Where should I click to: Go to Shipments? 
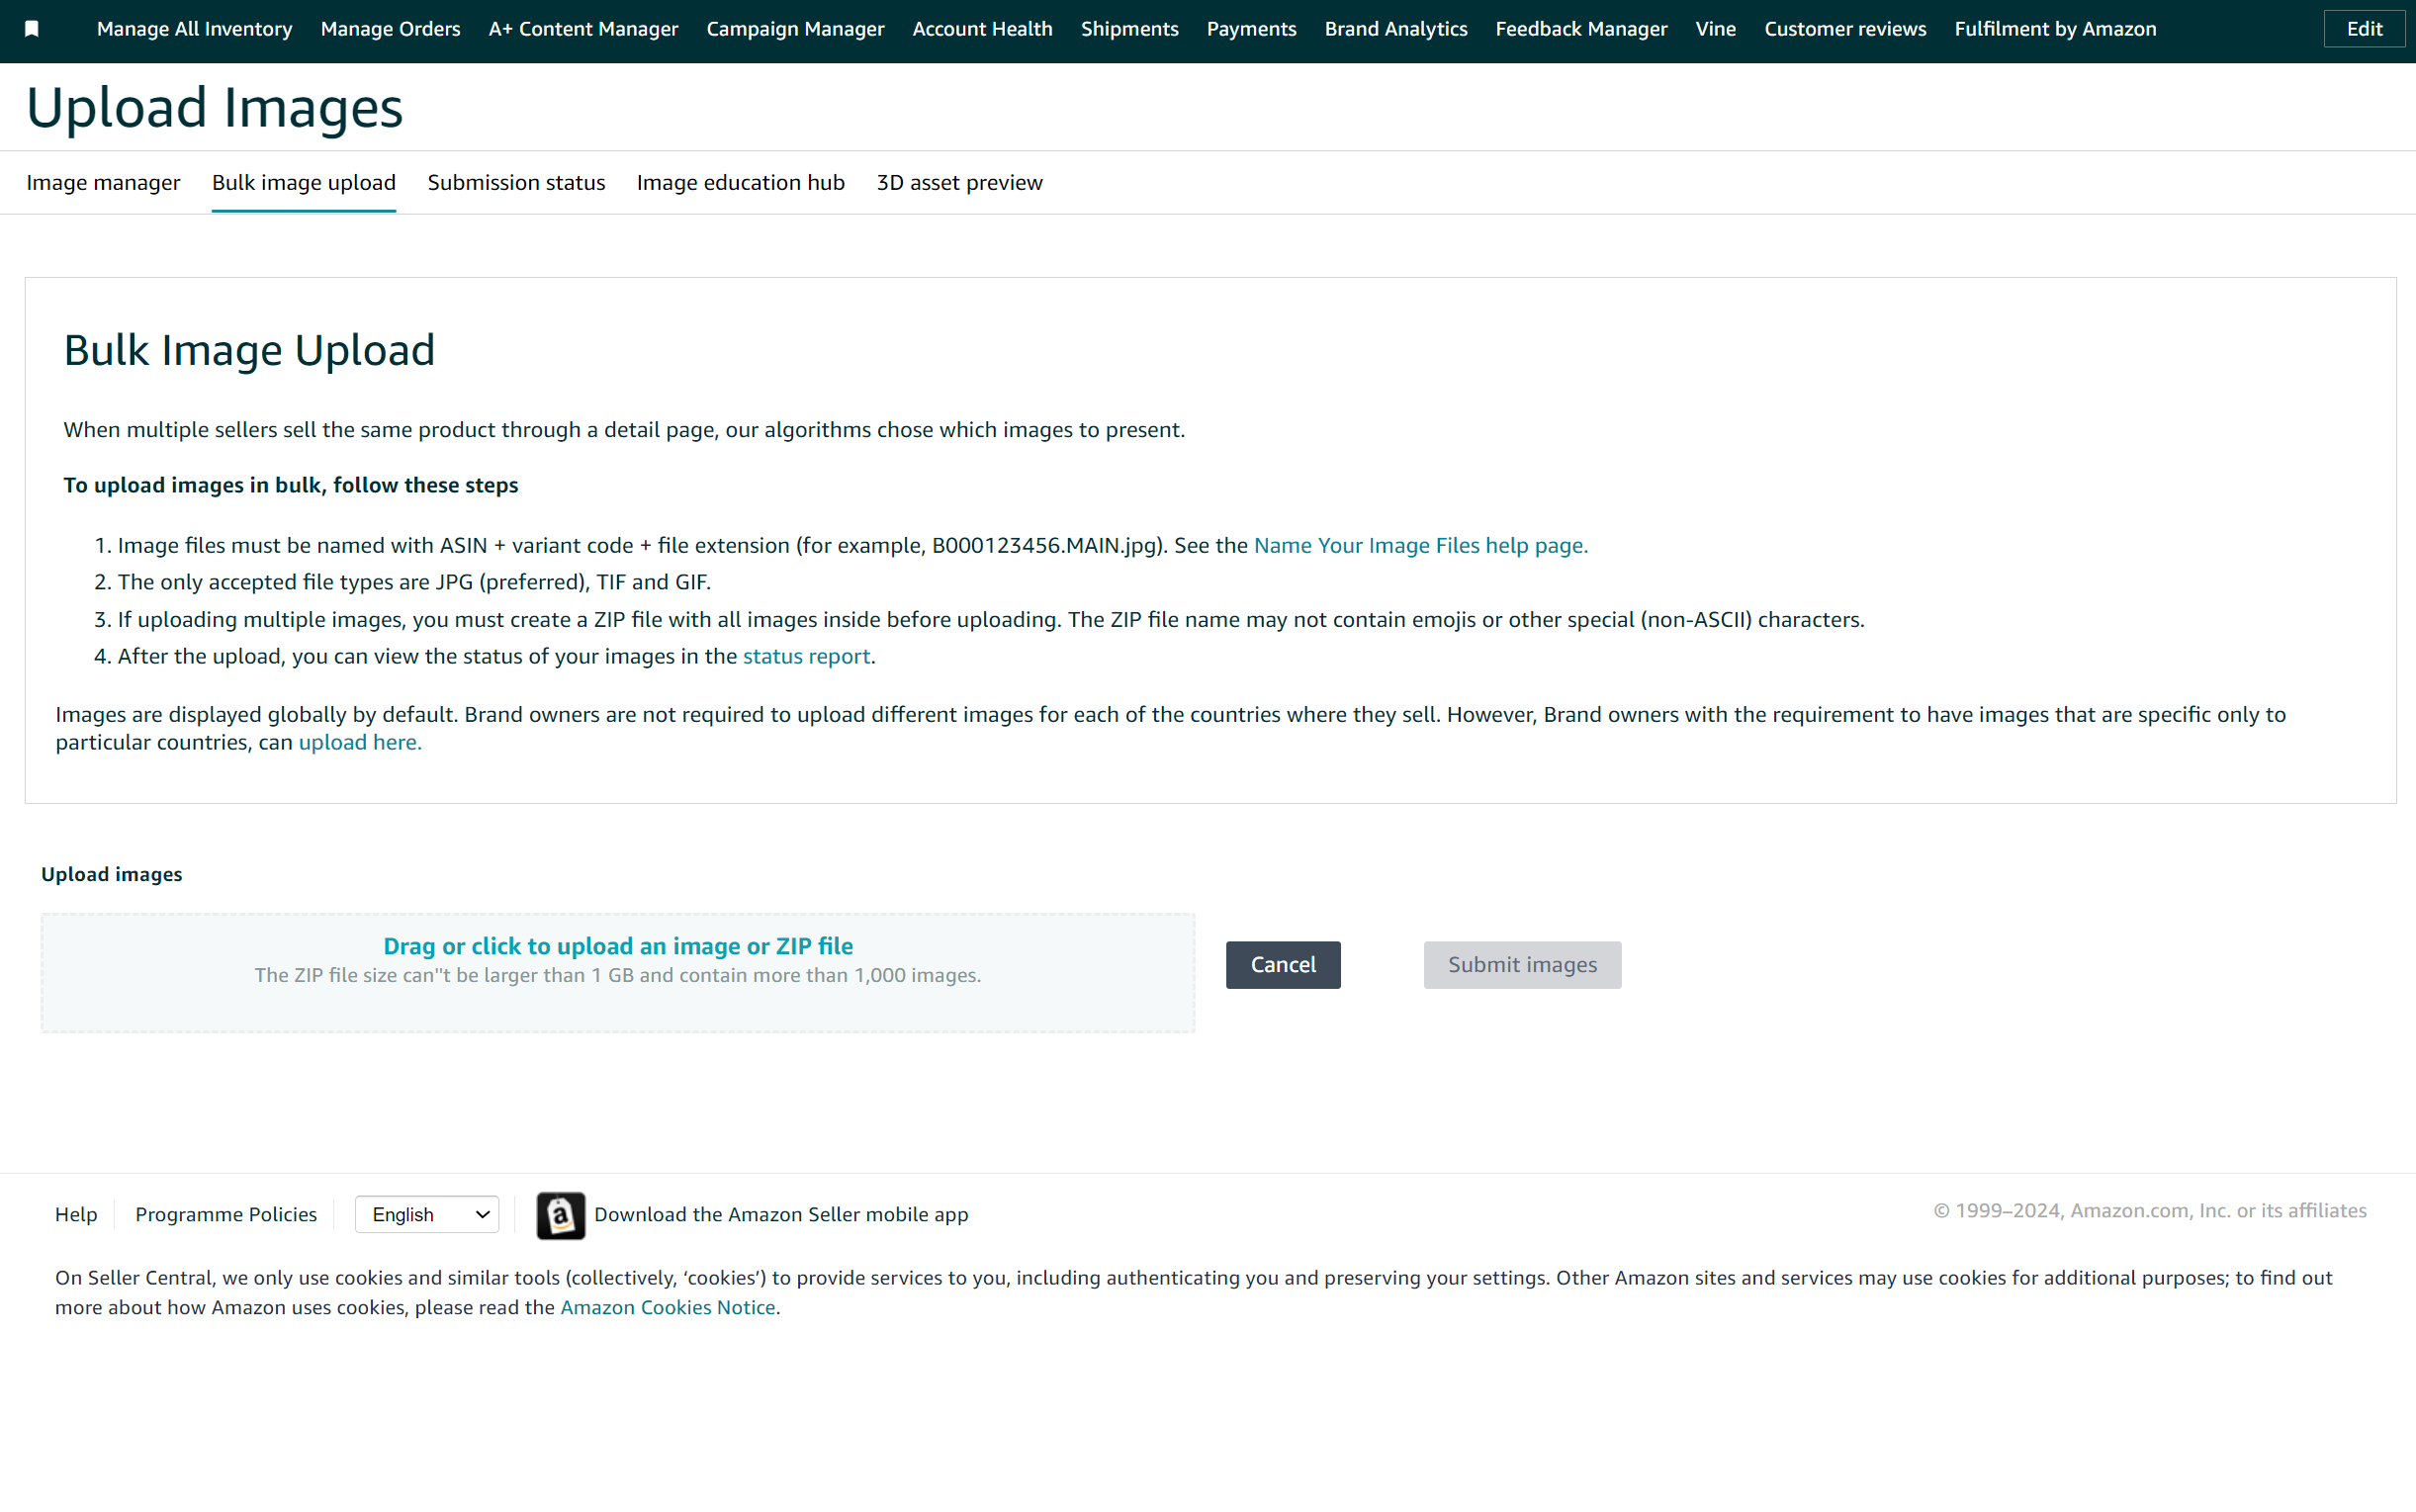[x=1129, y=29]
